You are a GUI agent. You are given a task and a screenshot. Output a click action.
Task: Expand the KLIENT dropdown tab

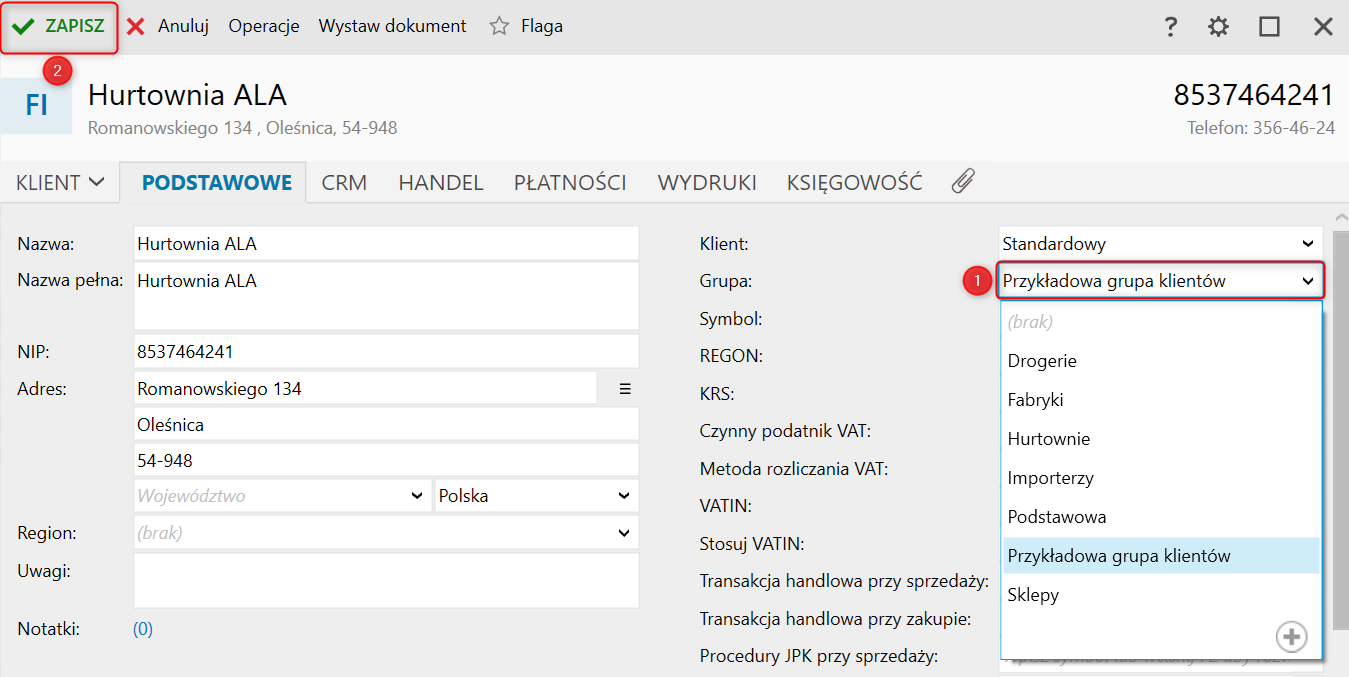[60, 183]
